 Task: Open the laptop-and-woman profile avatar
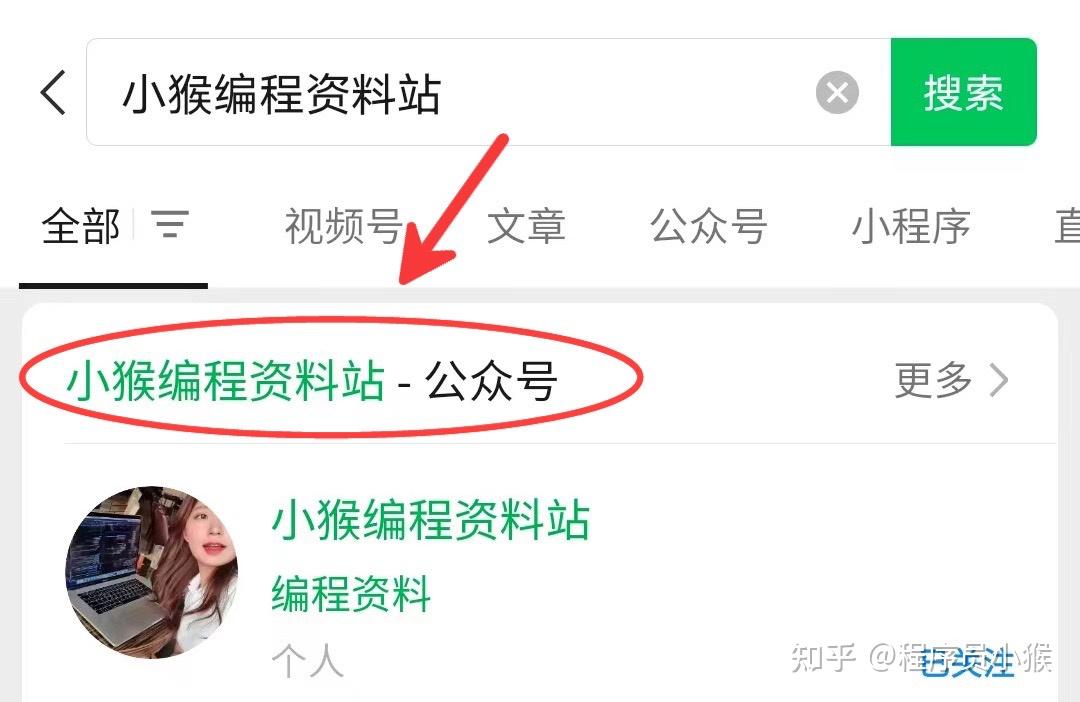pos(152,572)
